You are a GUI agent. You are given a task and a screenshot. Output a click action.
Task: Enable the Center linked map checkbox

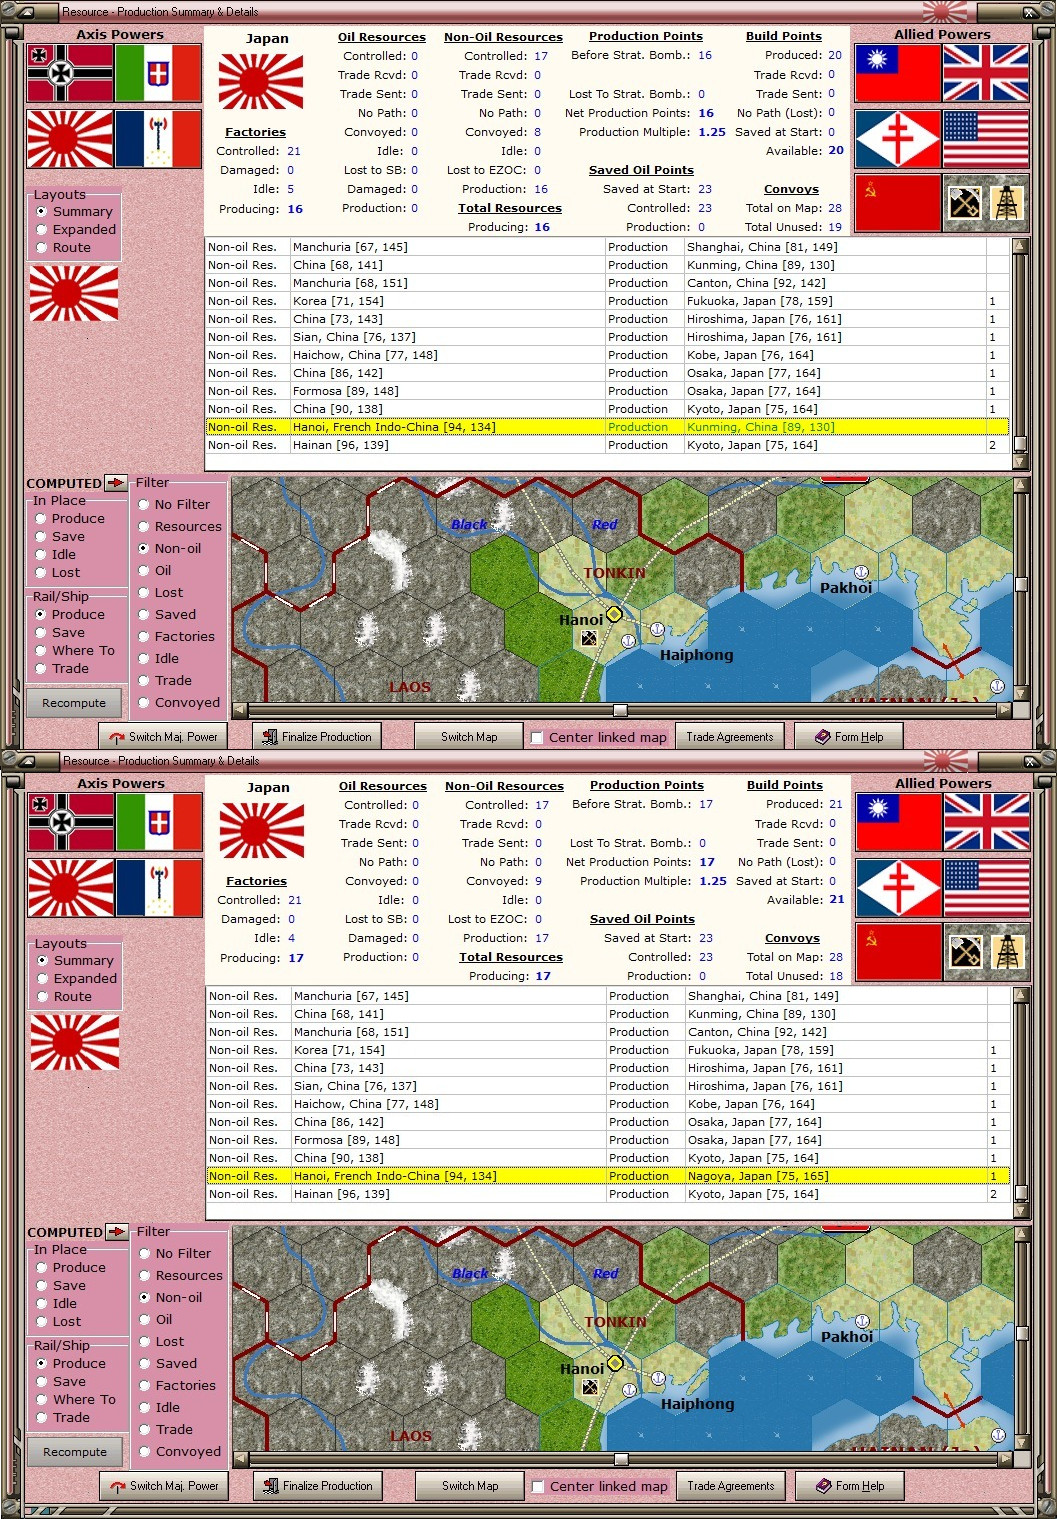(538, 737)
